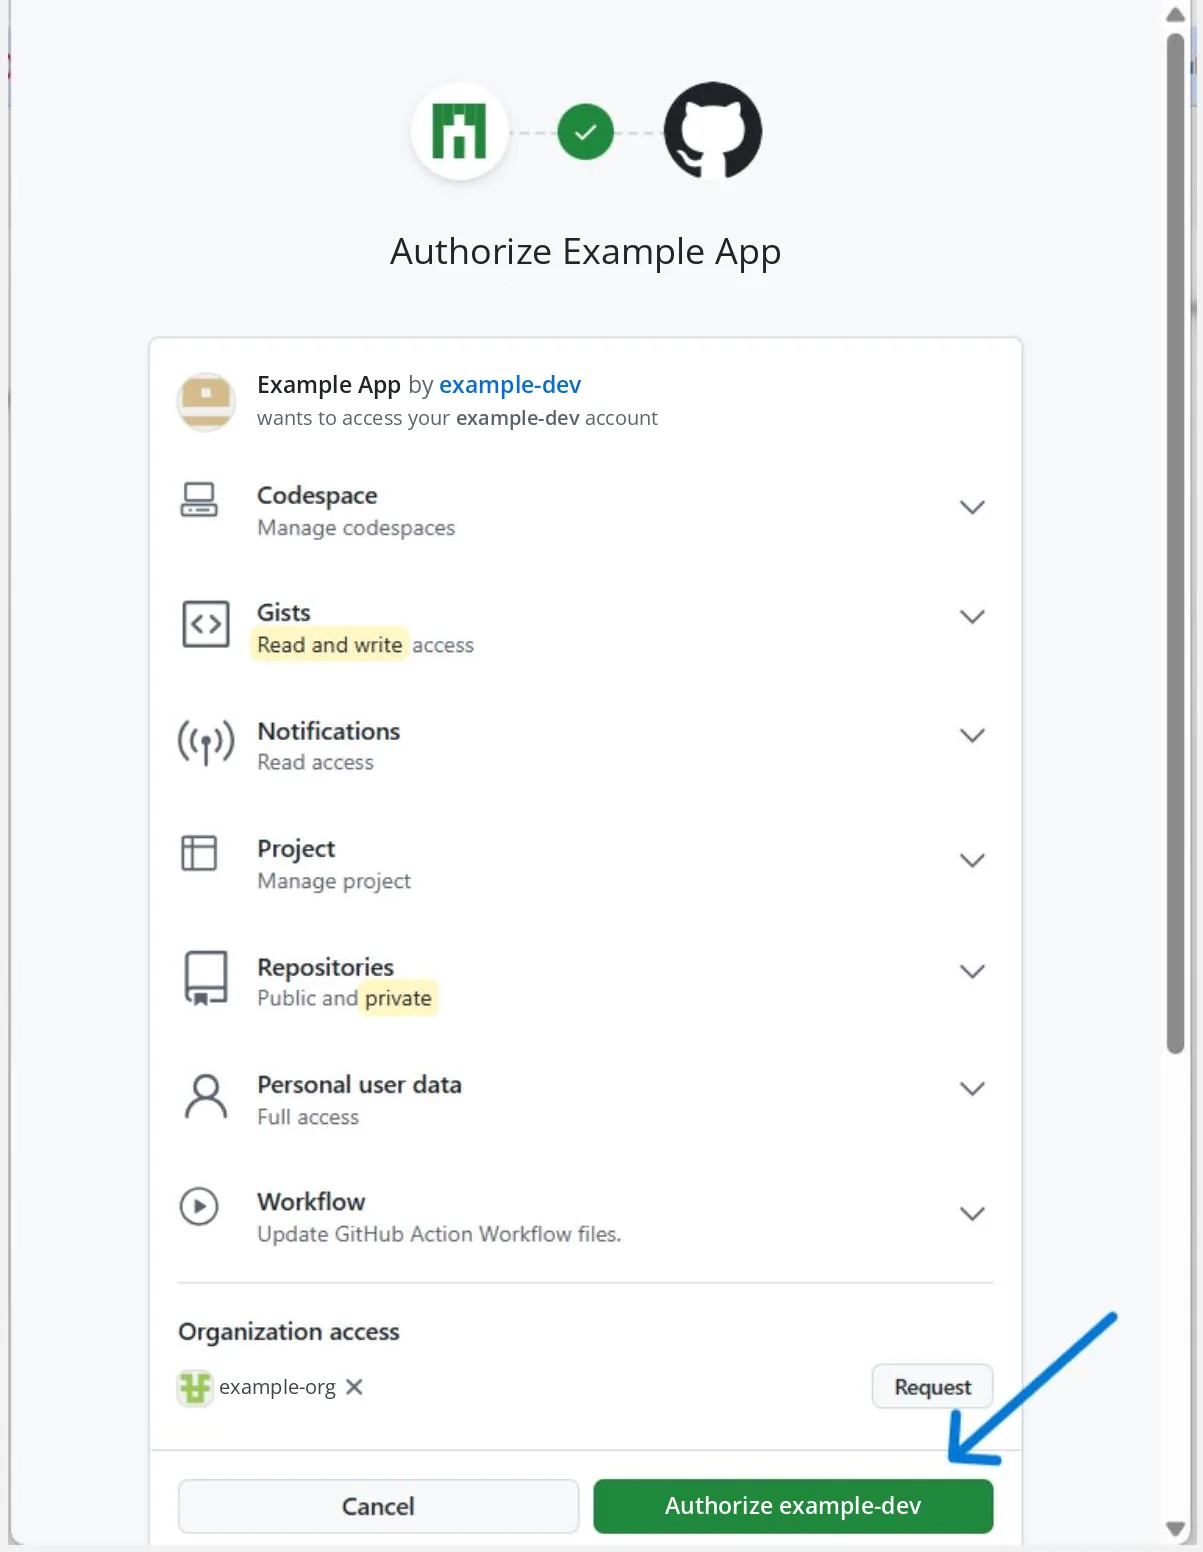
Task: Click the Project table icon
Action: point(199,853)
